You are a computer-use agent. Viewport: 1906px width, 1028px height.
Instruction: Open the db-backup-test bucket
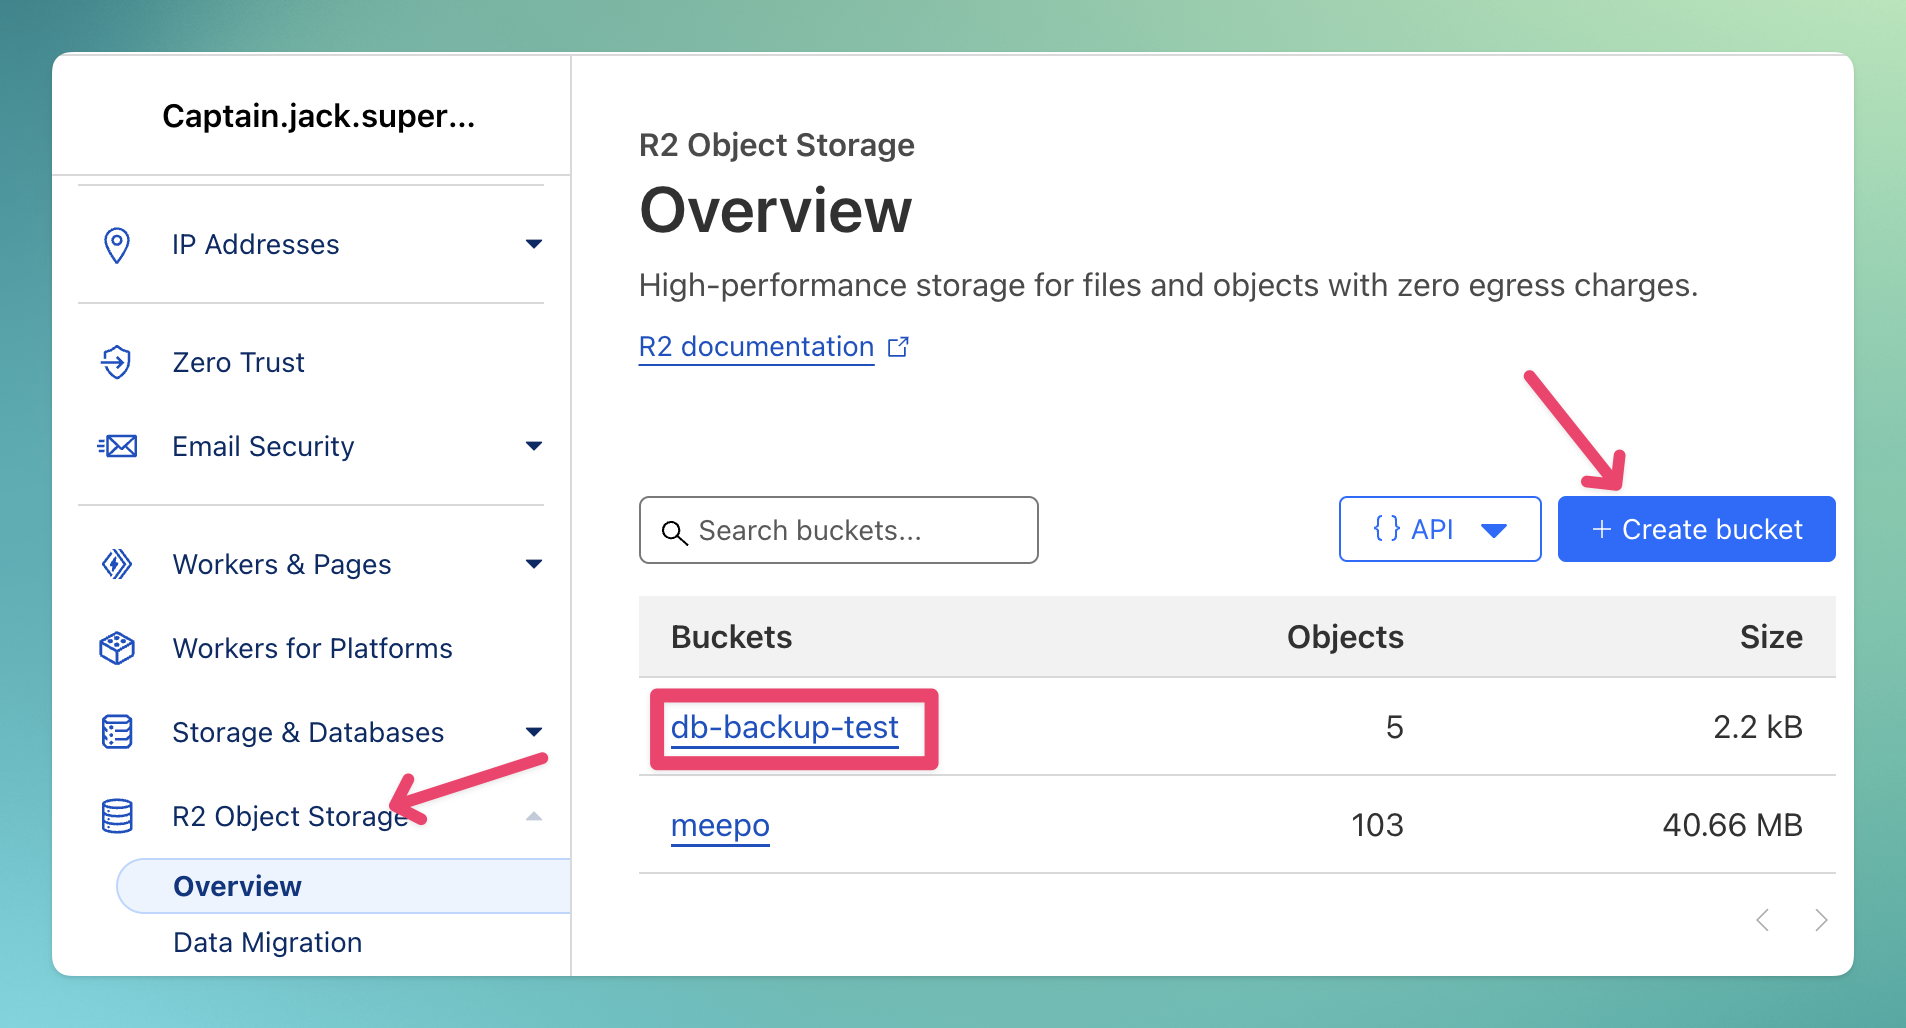tap(784, 727)
